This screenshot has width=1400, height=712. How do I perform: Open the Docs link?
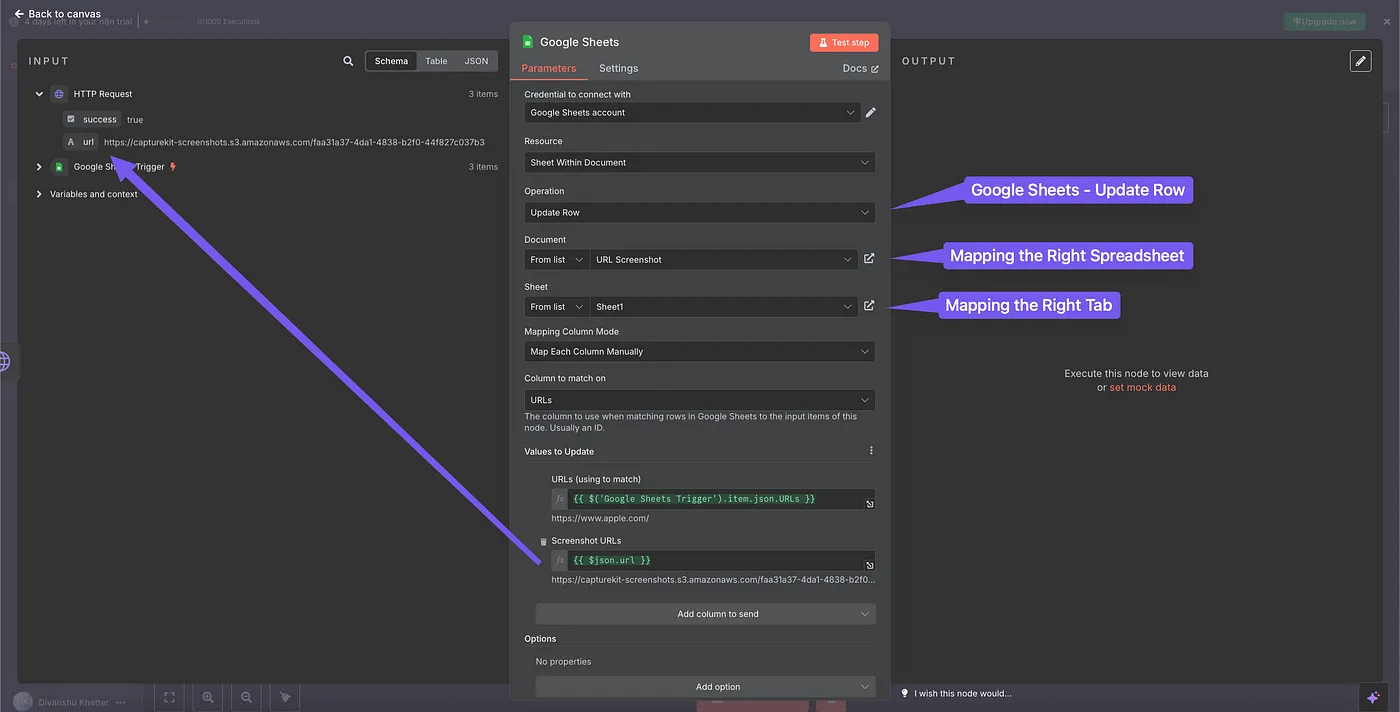pos(860,68)
